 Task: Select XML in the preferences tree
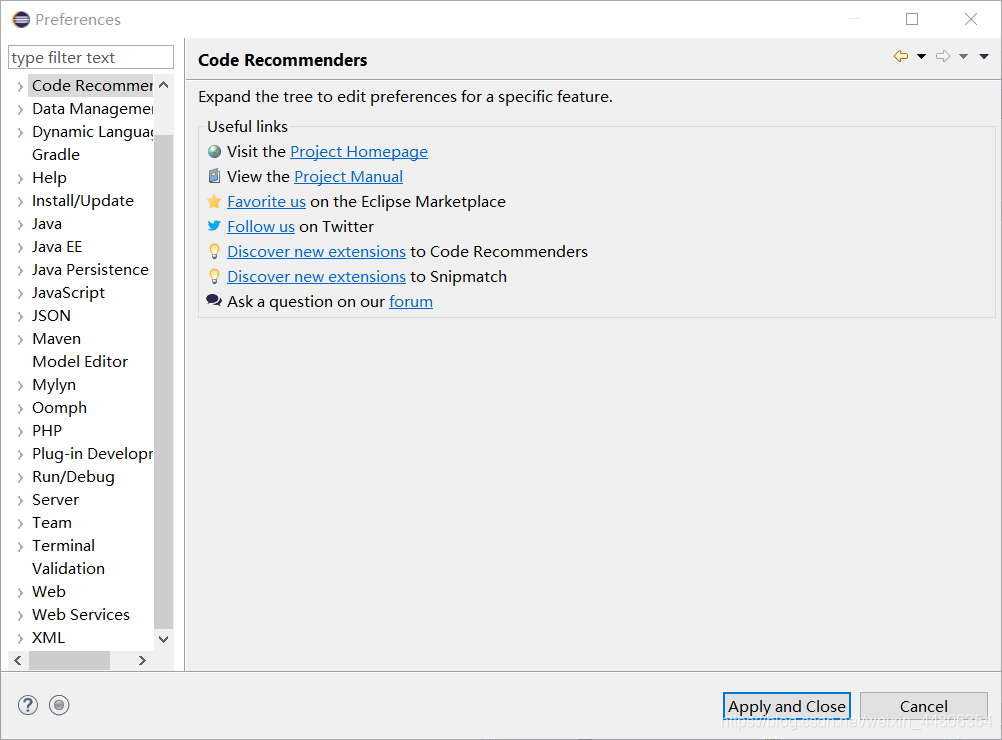tap(49, 638)
